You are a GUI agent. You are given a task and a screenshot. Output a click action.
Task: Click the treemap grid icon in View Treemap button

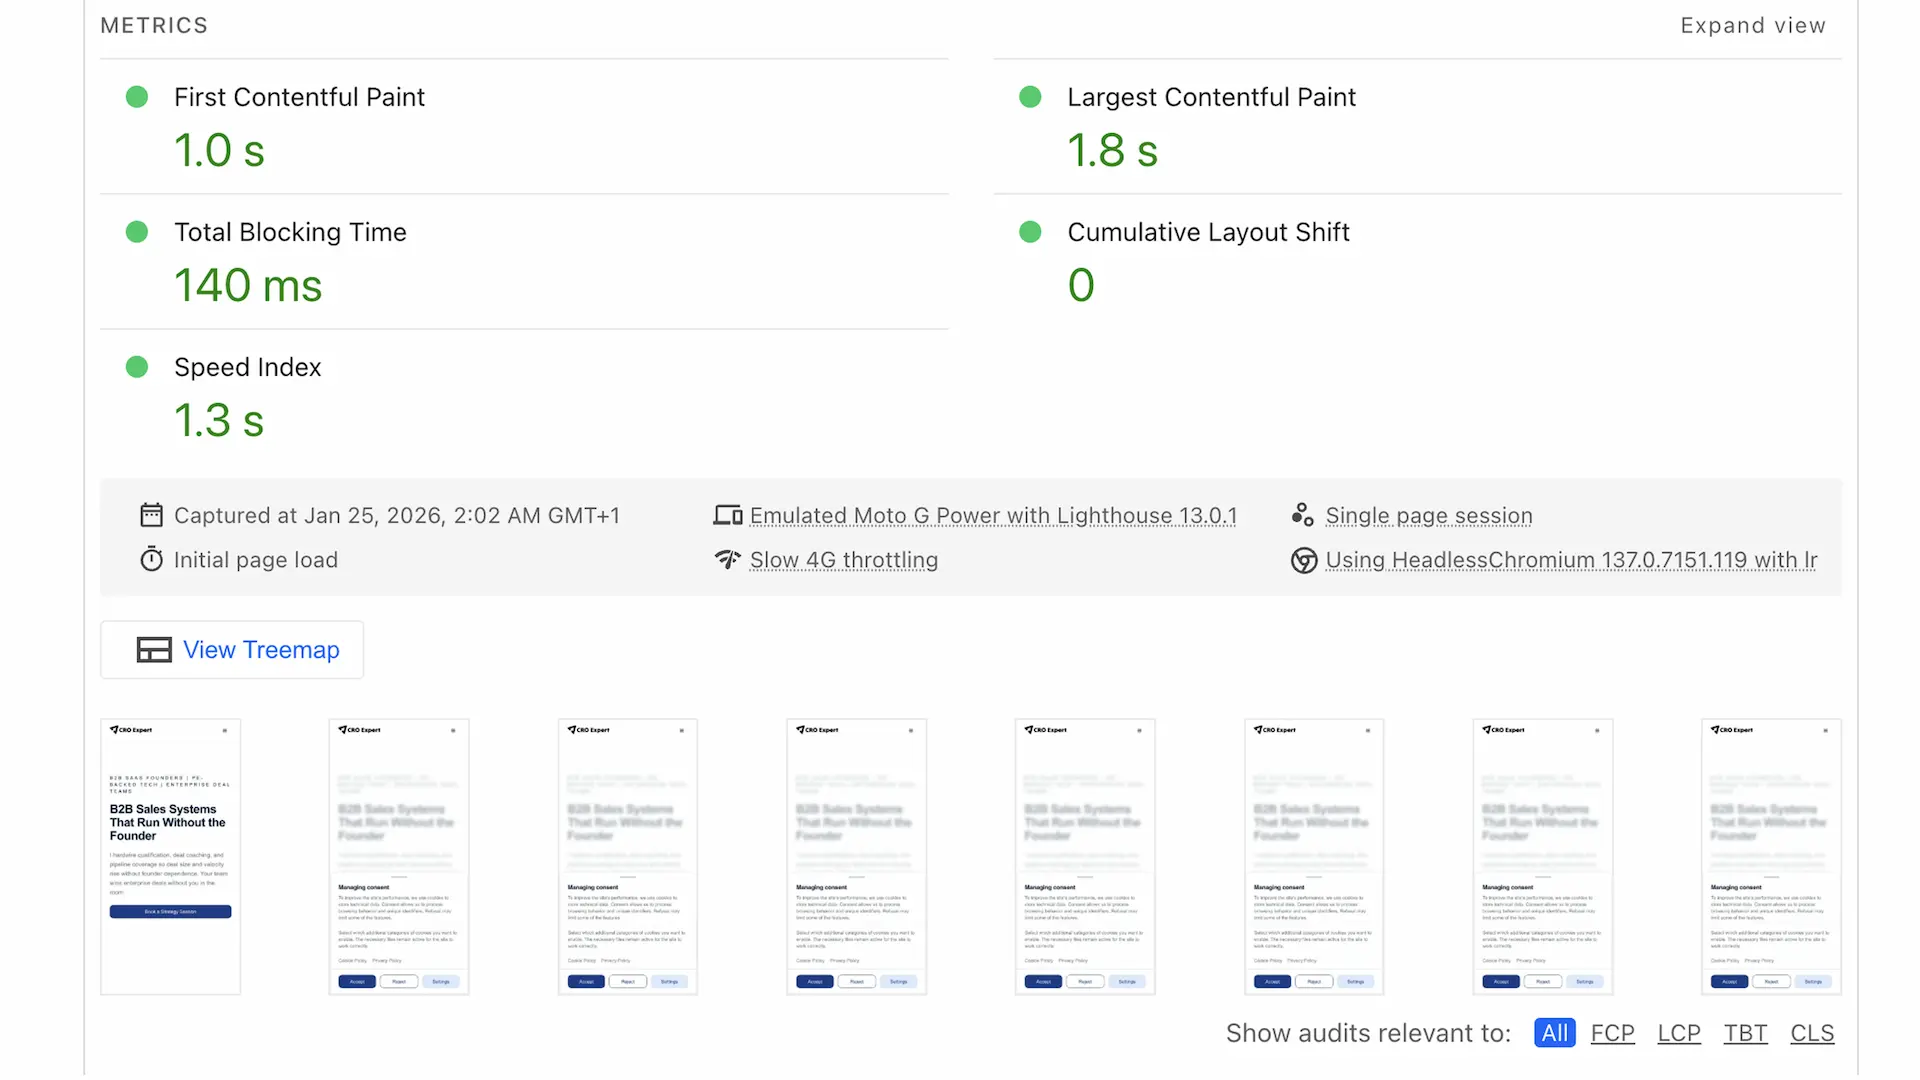click(155, 649)
